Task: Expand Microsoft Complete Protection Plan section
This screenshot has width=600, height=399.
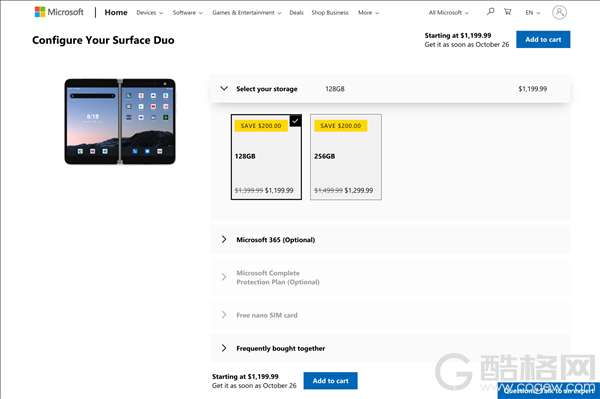Action: tap(390, 277)
